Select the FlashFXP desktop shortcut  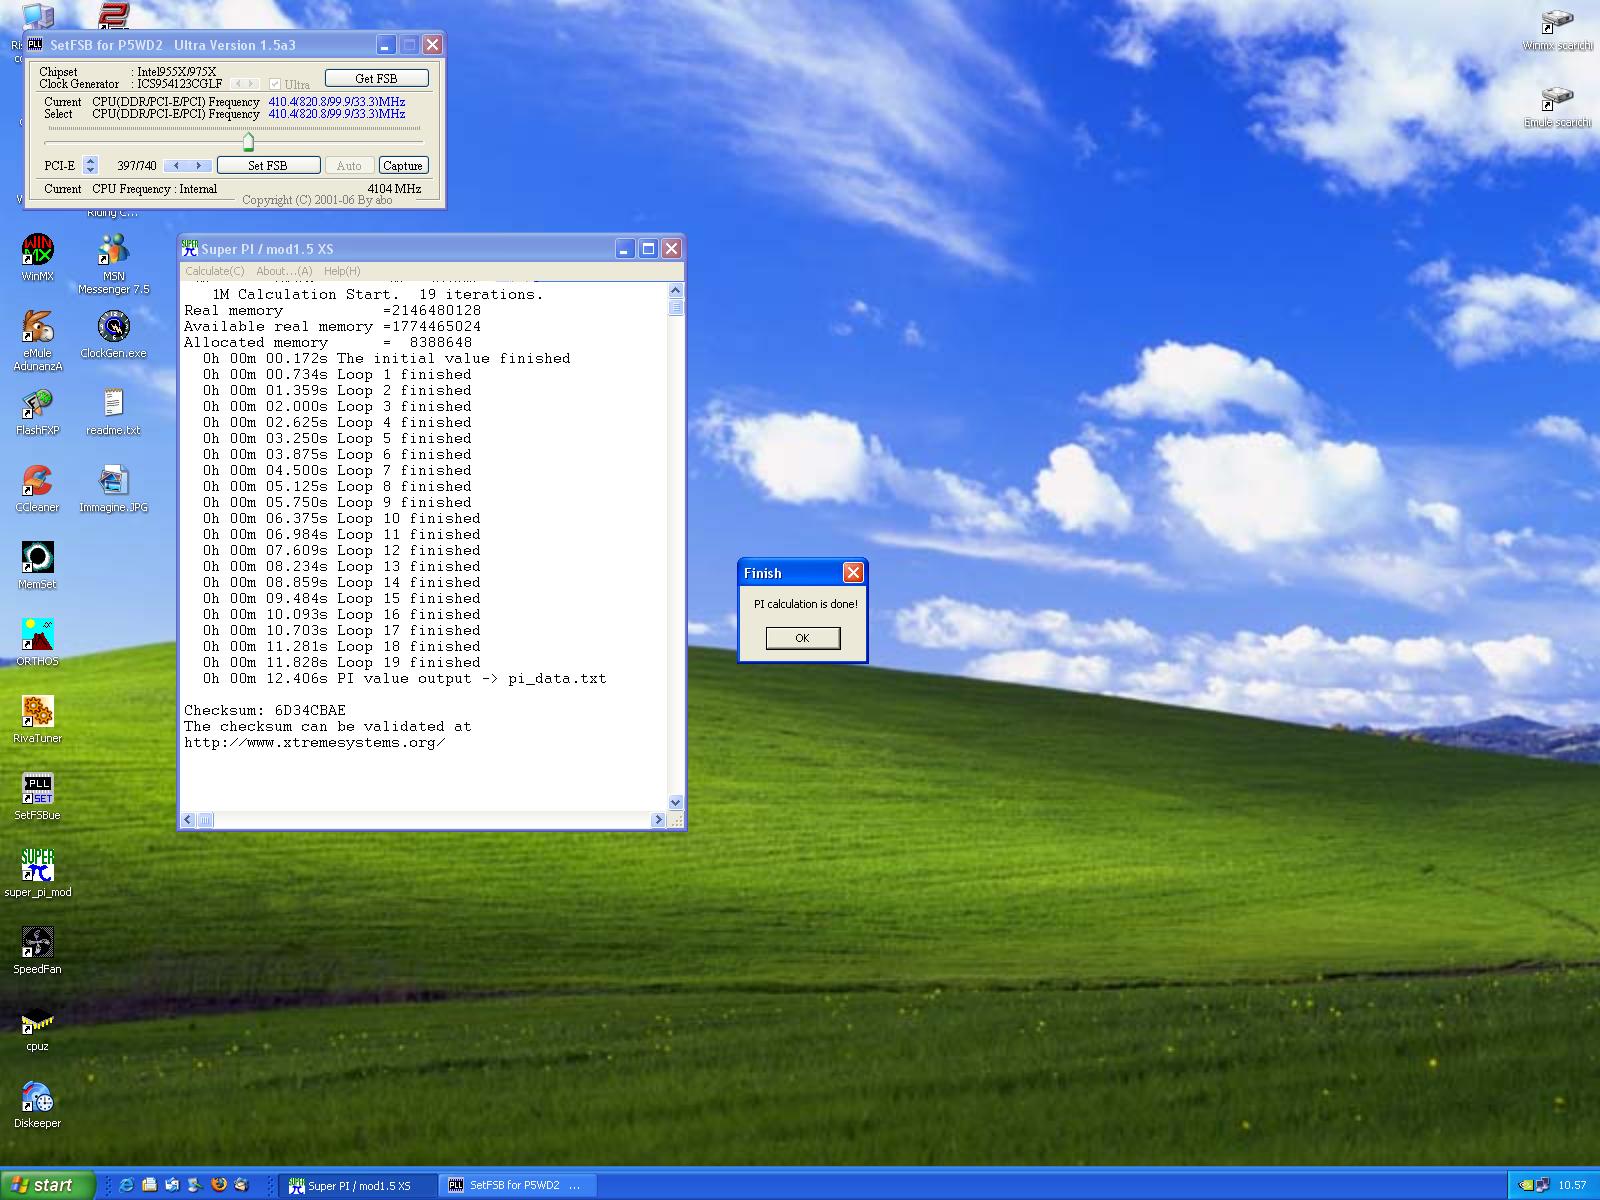38,411
